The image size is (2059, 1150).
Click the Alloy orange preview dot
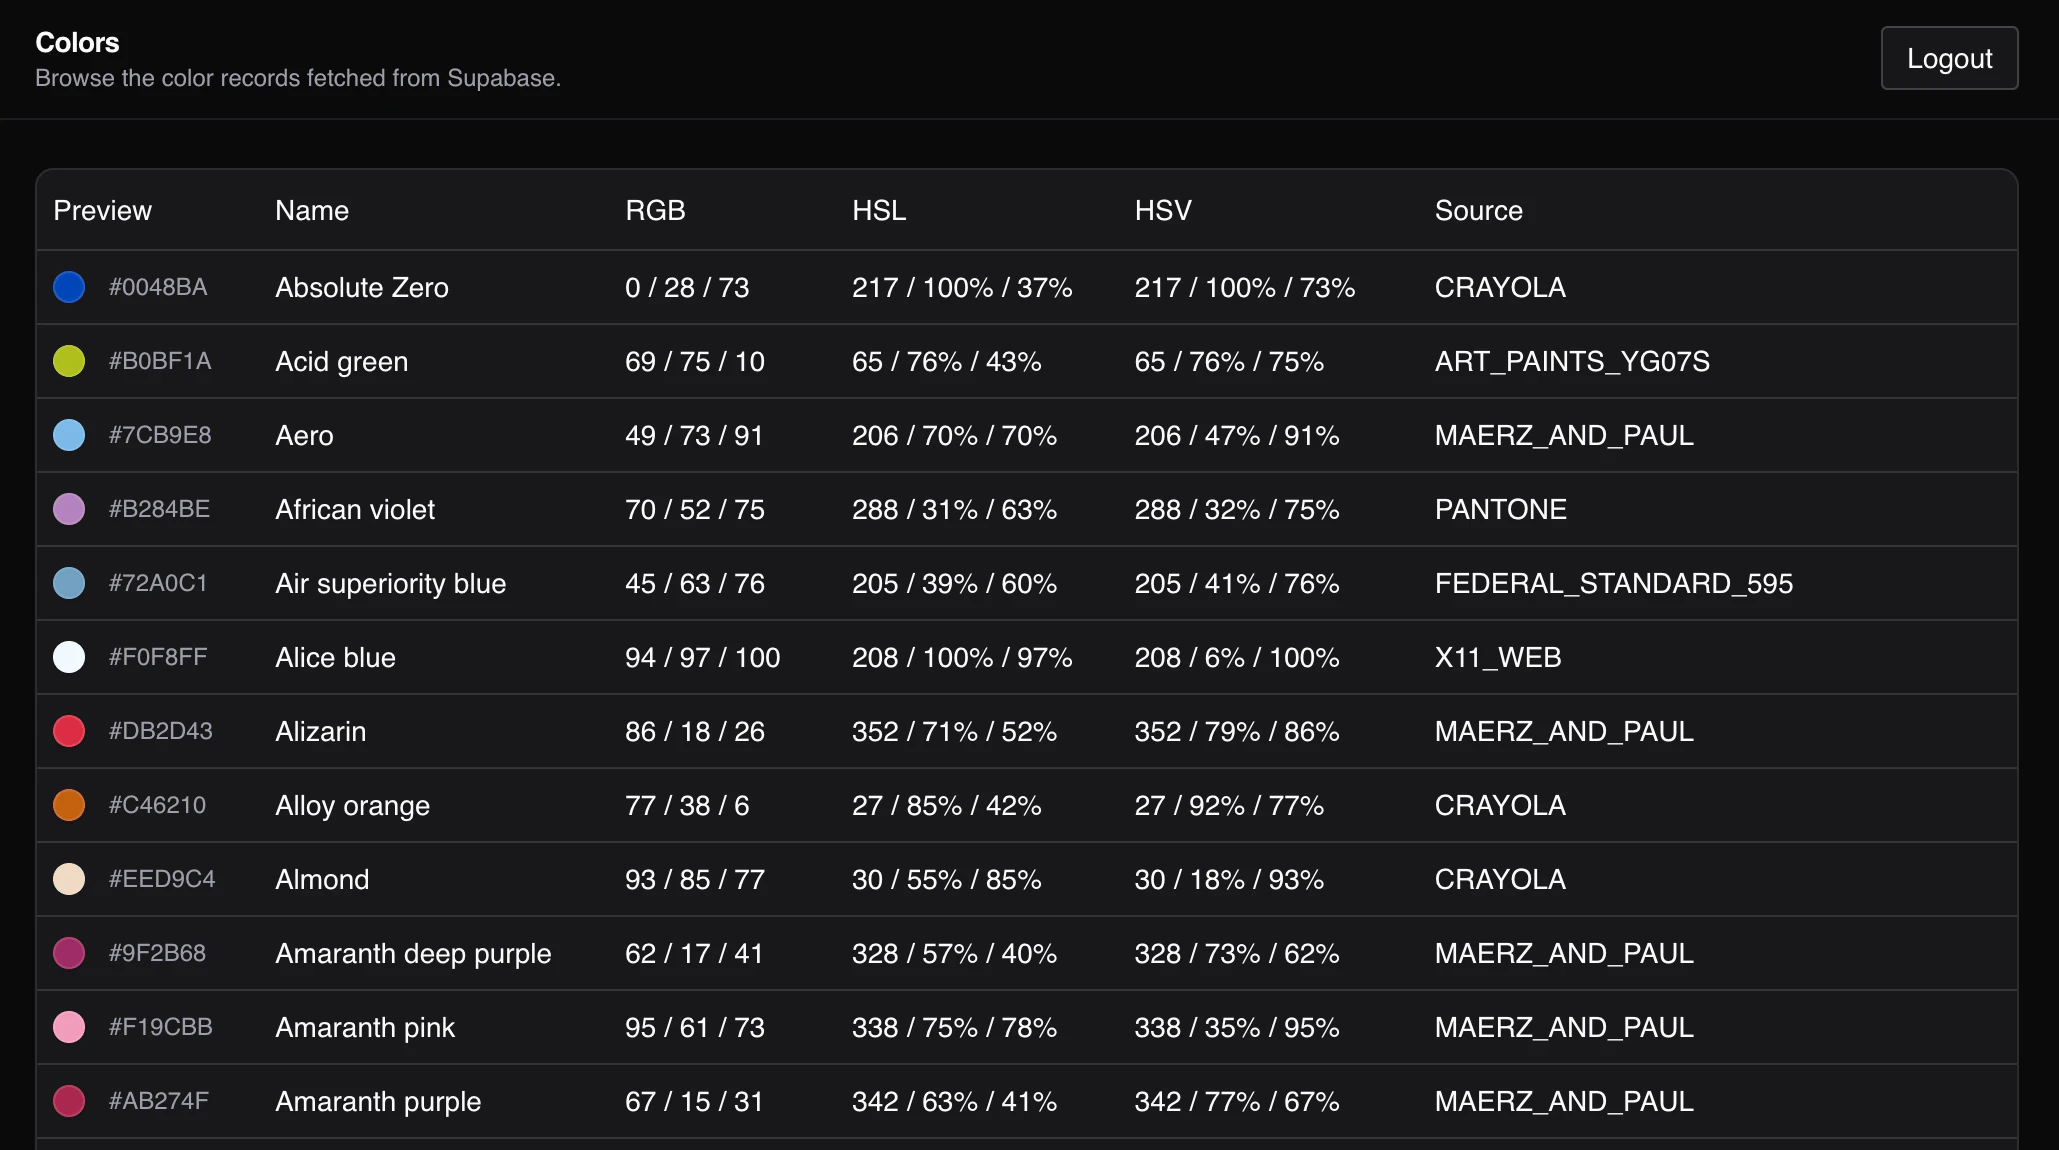click(69, 805)
